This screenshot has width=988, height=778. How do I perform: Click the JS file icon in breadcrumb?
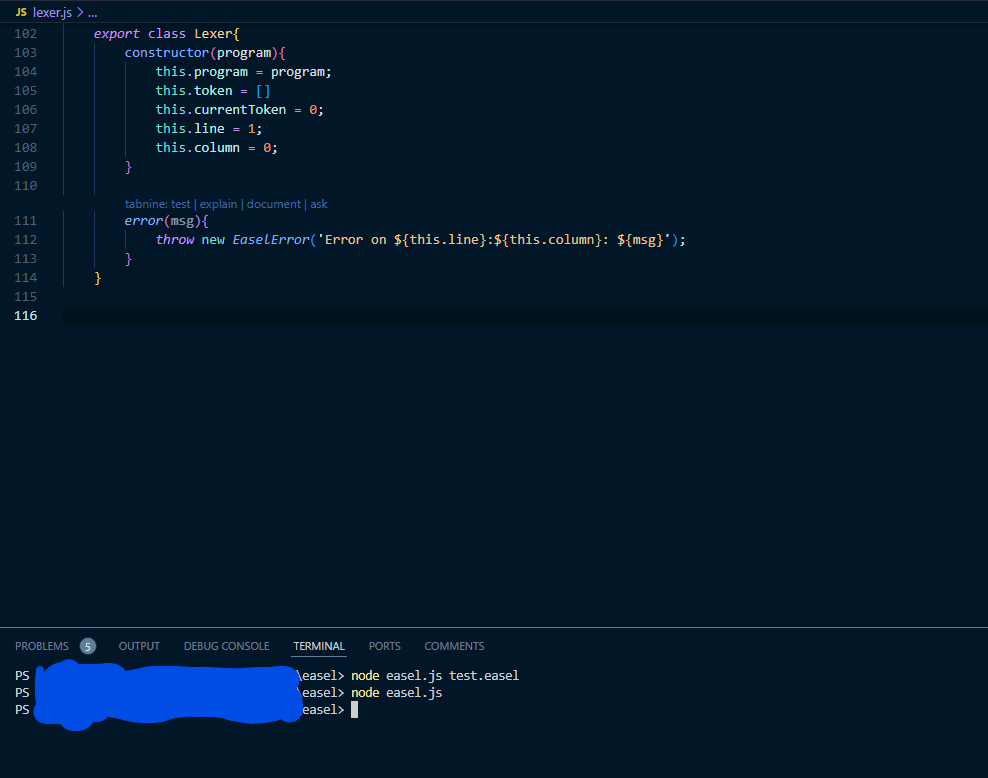(x=21, y=12)
